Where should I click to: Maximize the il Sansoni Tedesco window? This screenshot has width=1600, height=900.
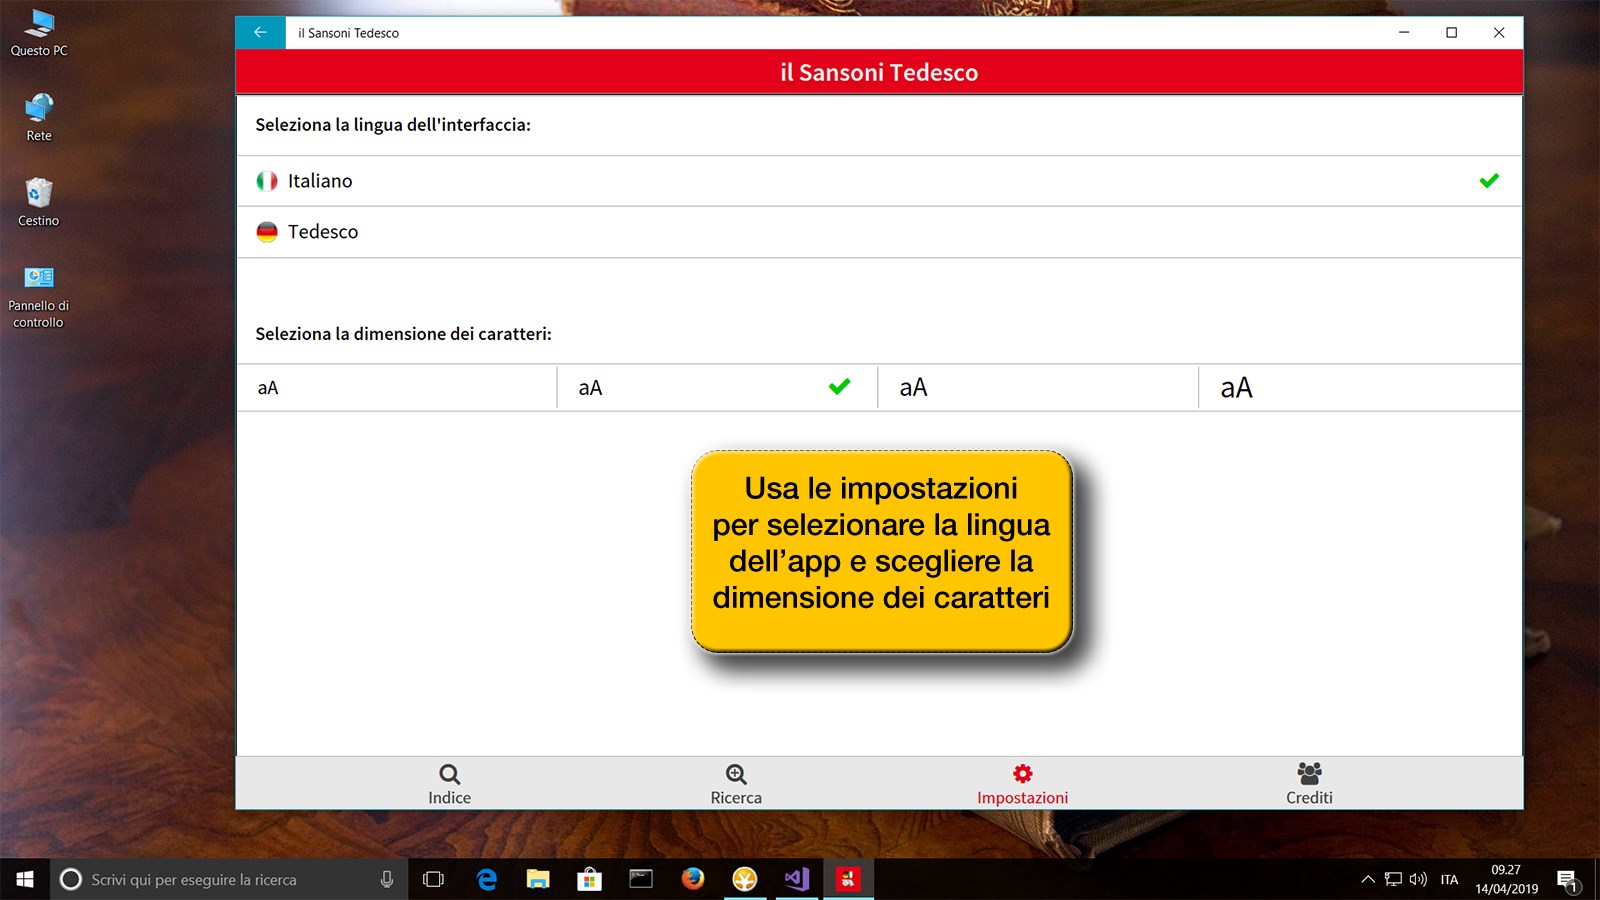[x=1451, y=33]
